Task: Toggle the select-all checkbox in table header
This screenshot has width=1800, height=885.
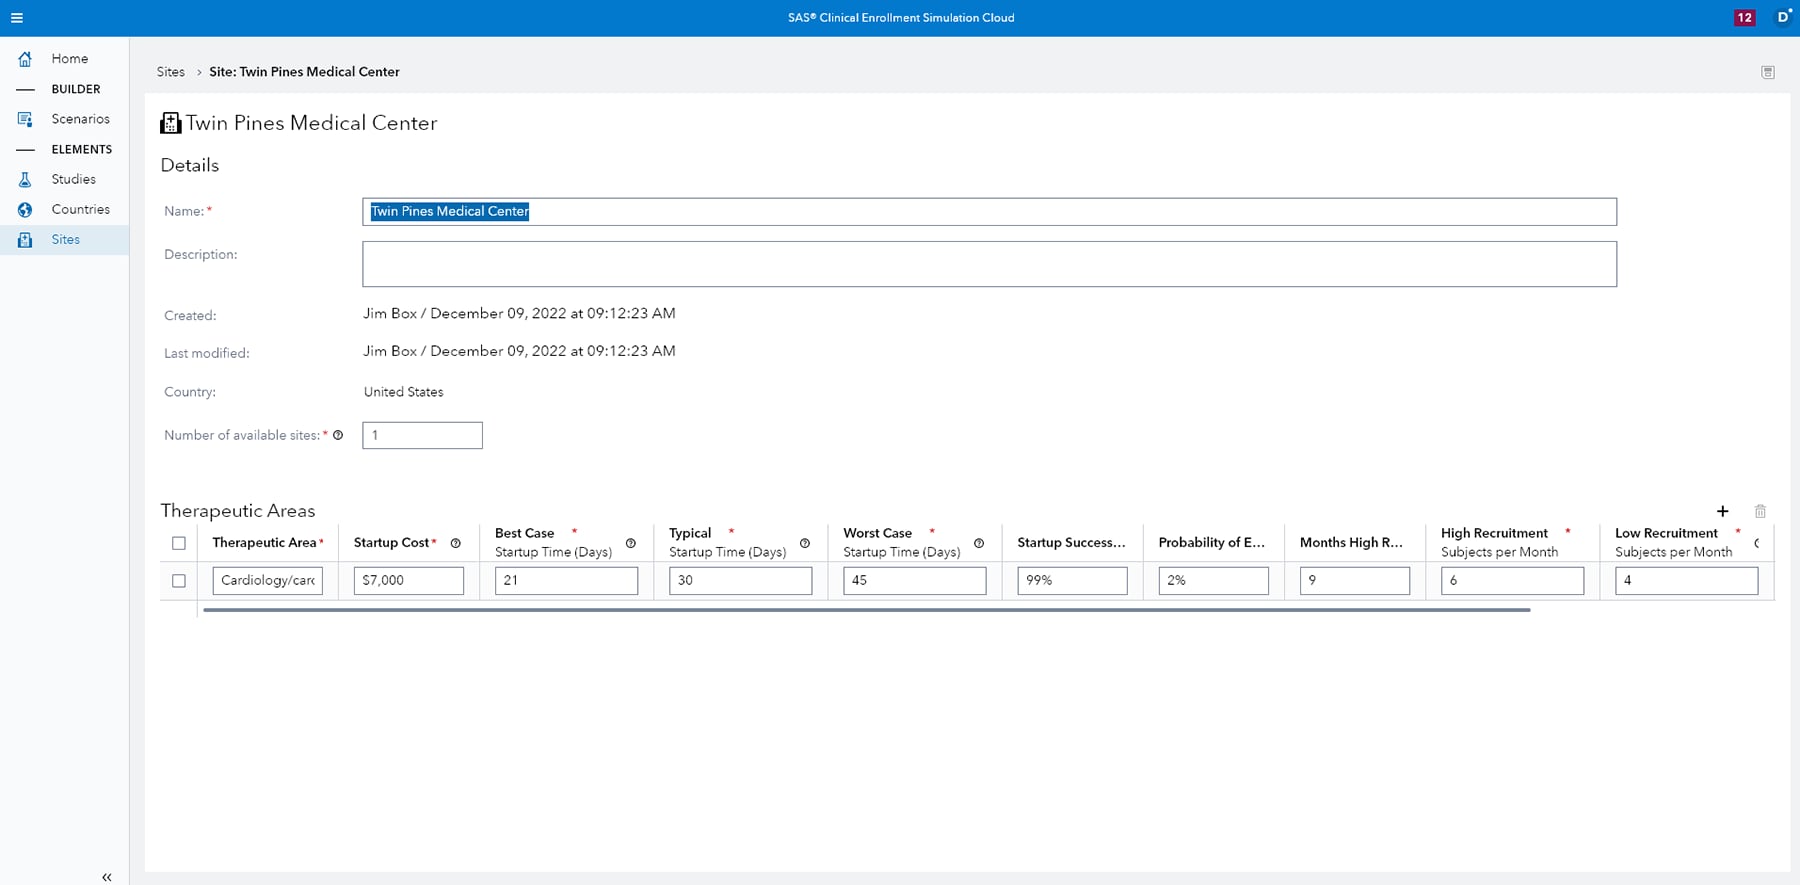Action: coord(179,543)
